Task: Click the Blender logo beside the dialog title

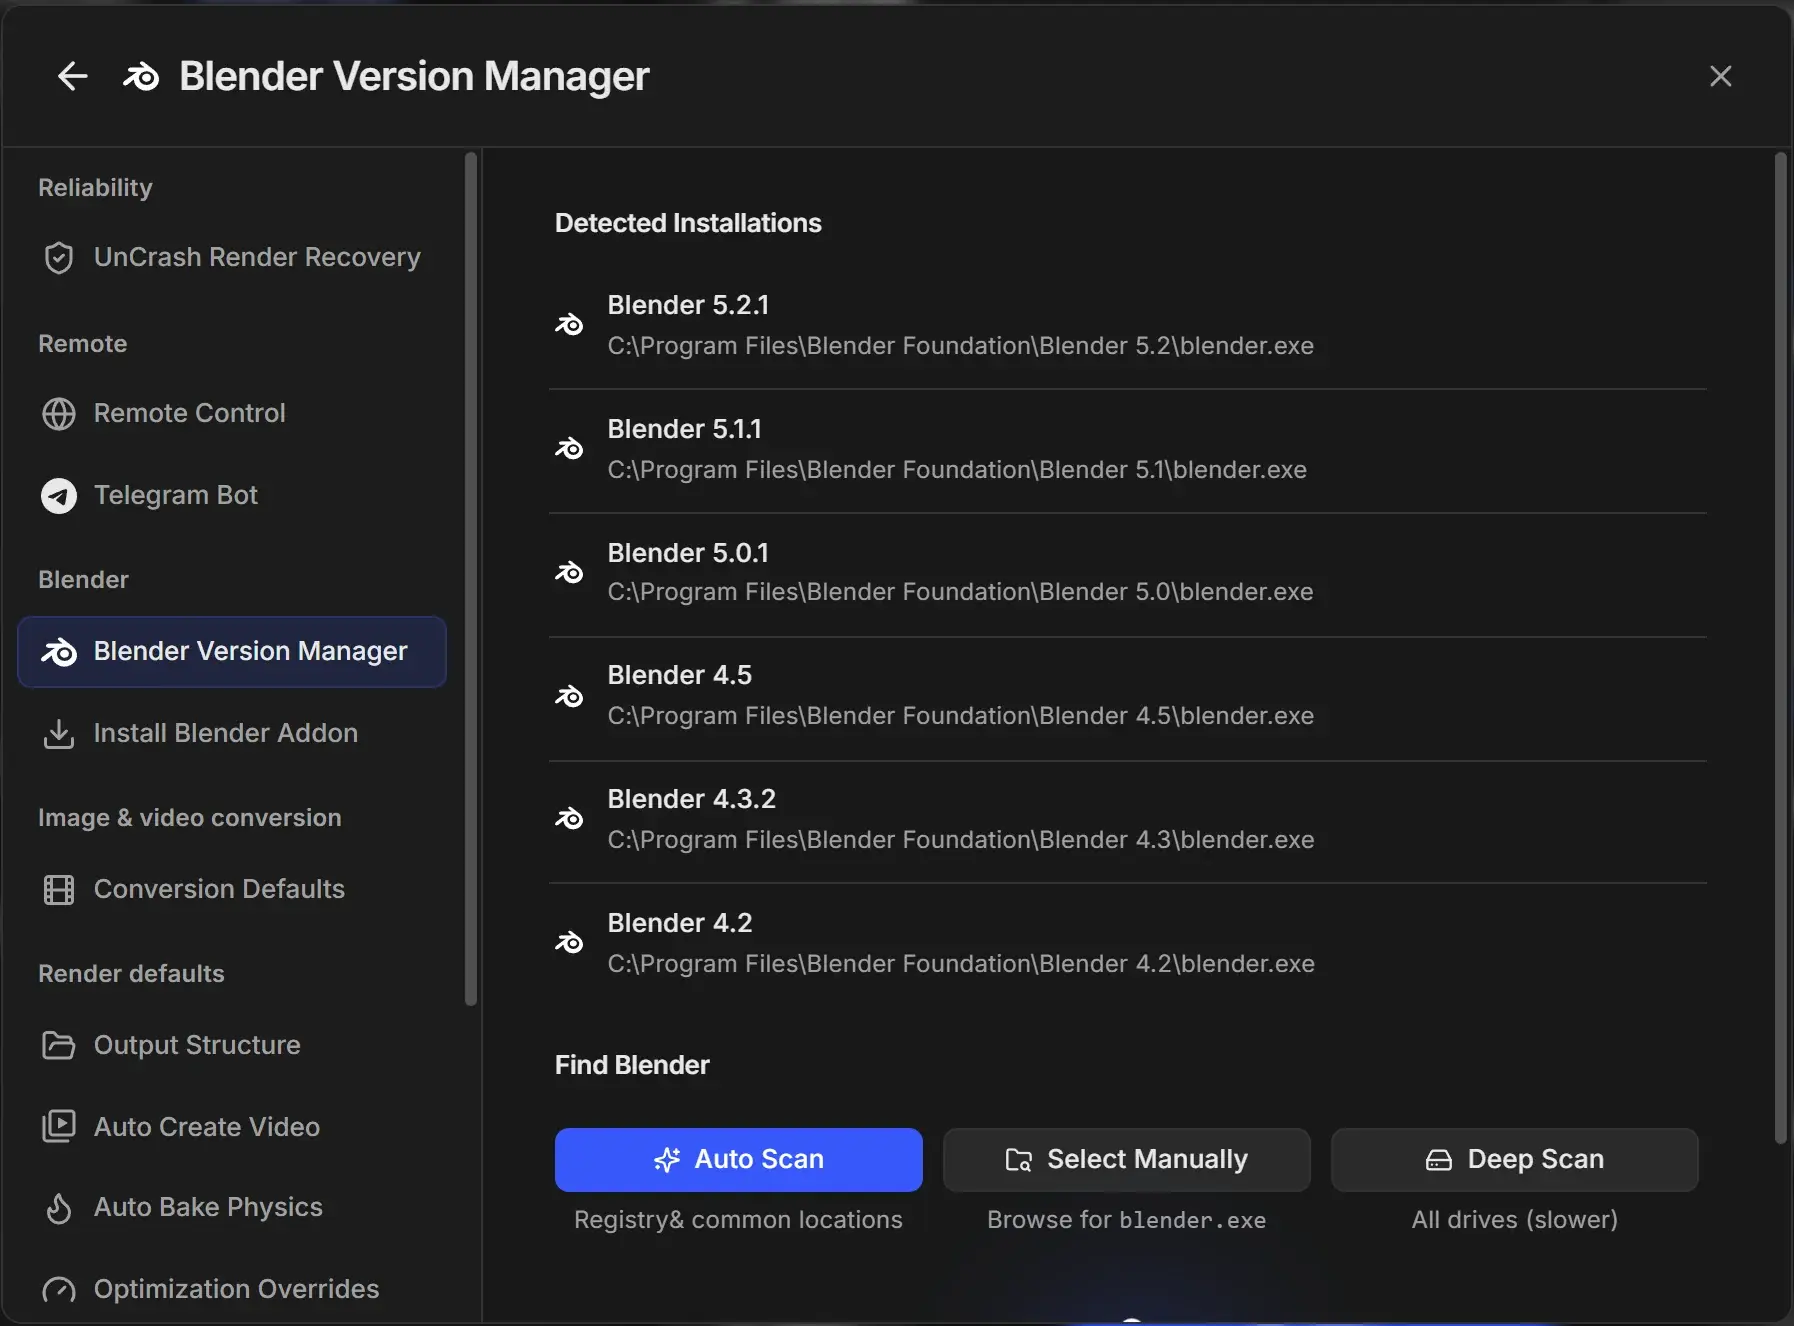Action: [x=141, y=76]
